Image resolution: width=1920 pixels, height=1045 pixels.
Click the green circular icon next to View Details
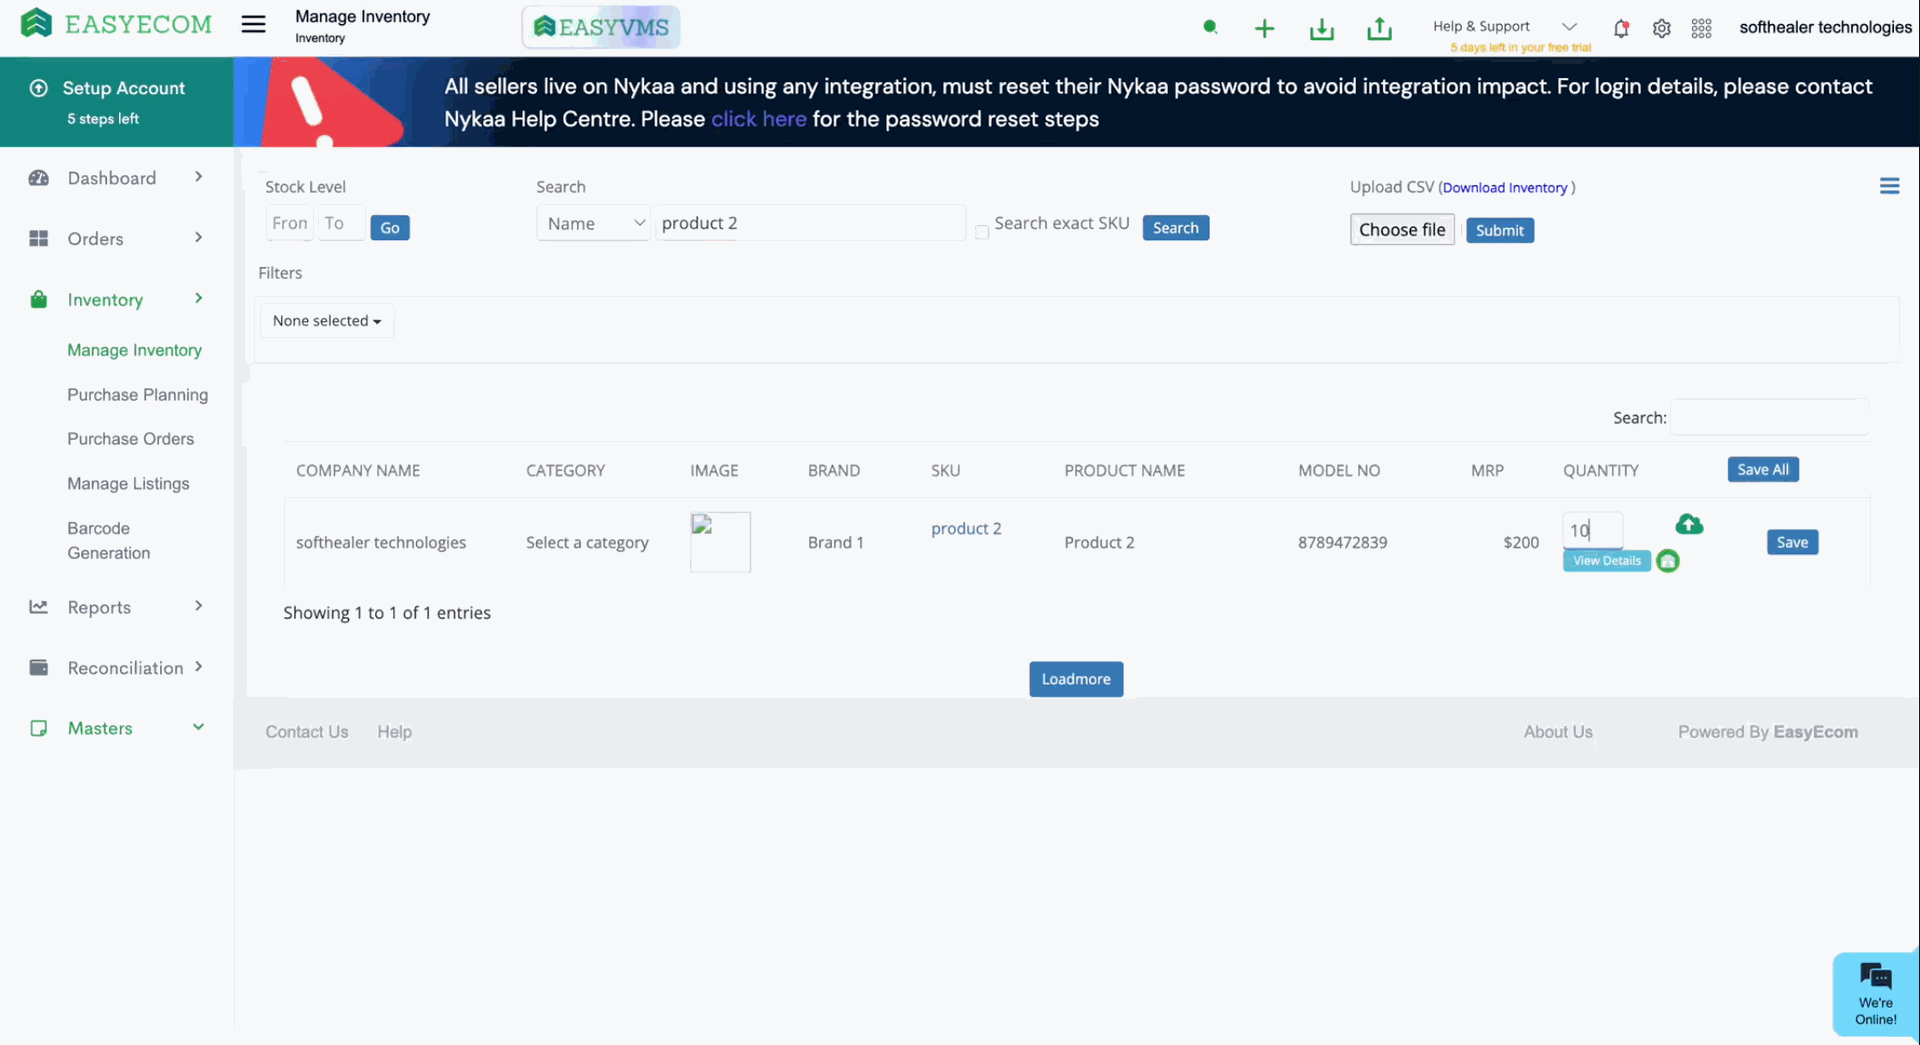click(x=1667, y=561)
